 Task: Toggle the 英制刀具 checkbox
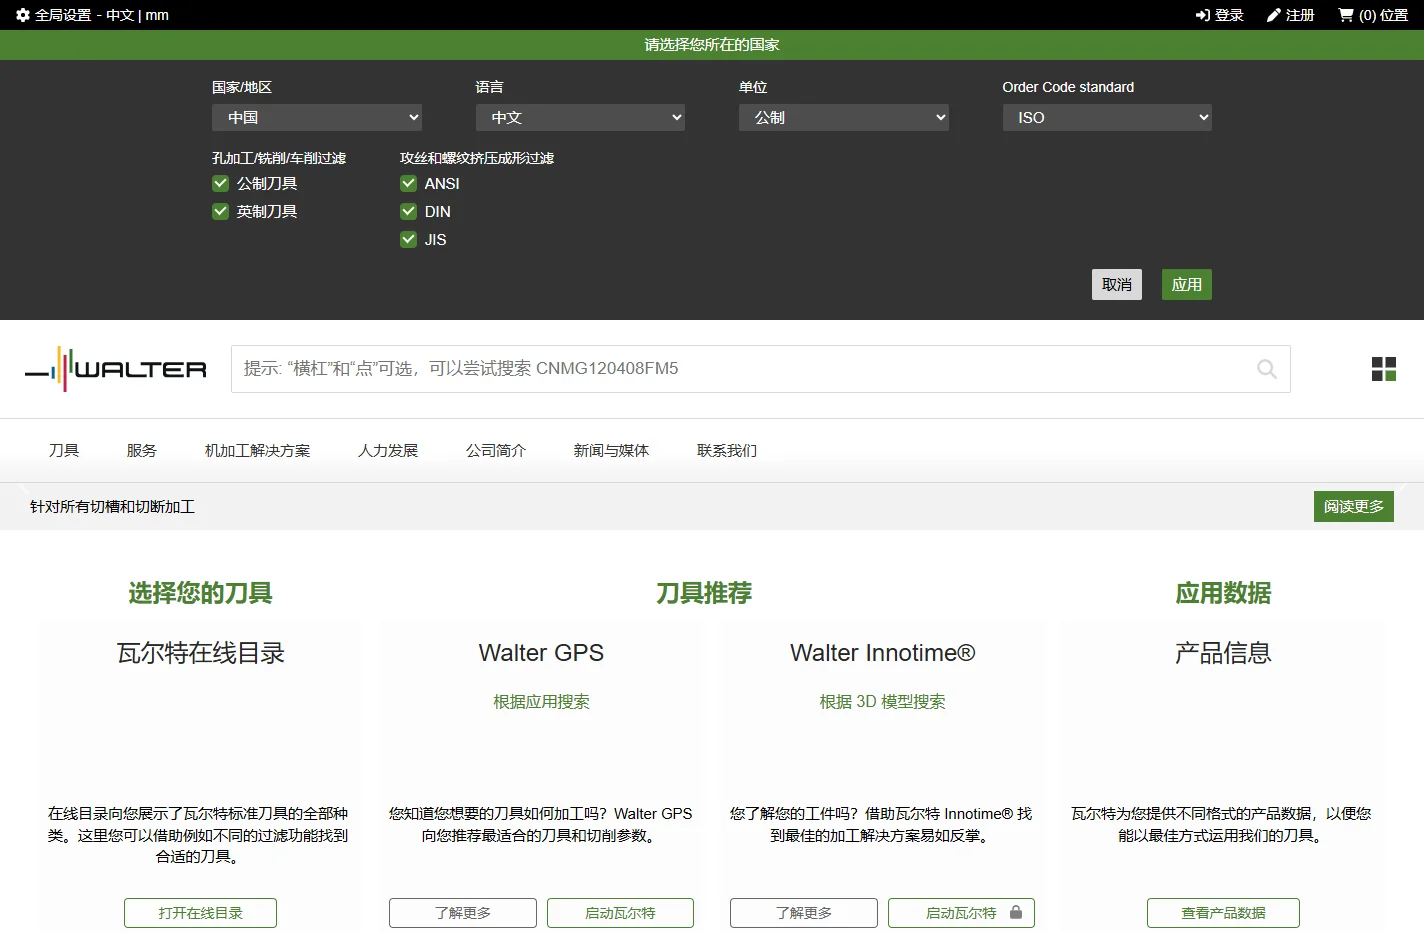(x=220, y=211)
